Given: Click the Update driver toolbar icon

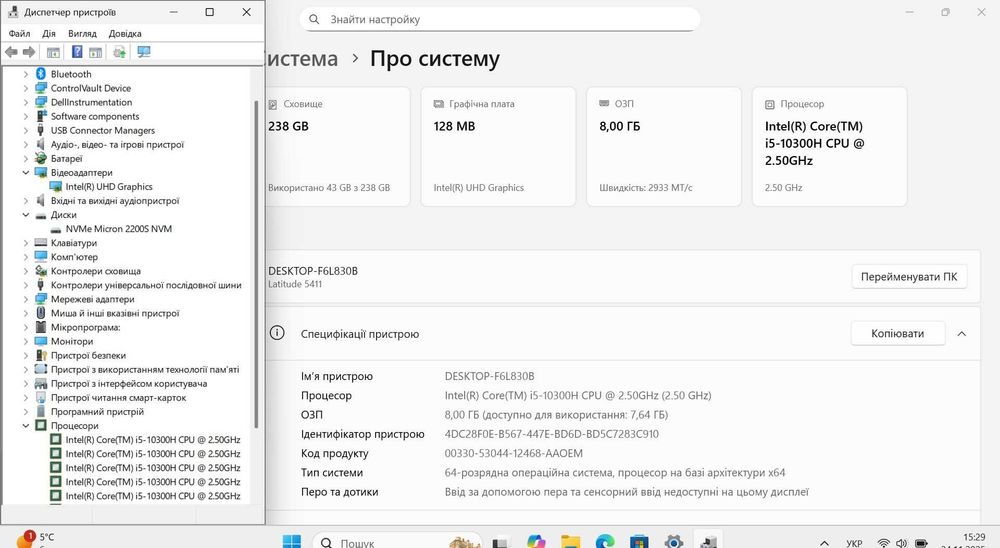Looking at the screenshot, I should click(119, 52).
